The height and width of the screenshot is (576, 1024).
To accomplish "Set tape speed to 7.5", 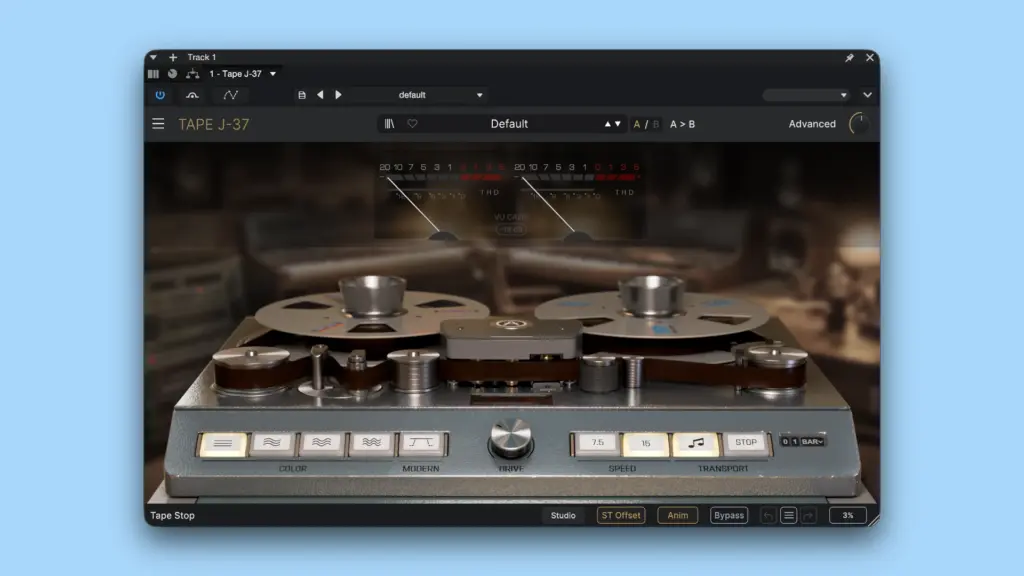I will pos(598,443).
